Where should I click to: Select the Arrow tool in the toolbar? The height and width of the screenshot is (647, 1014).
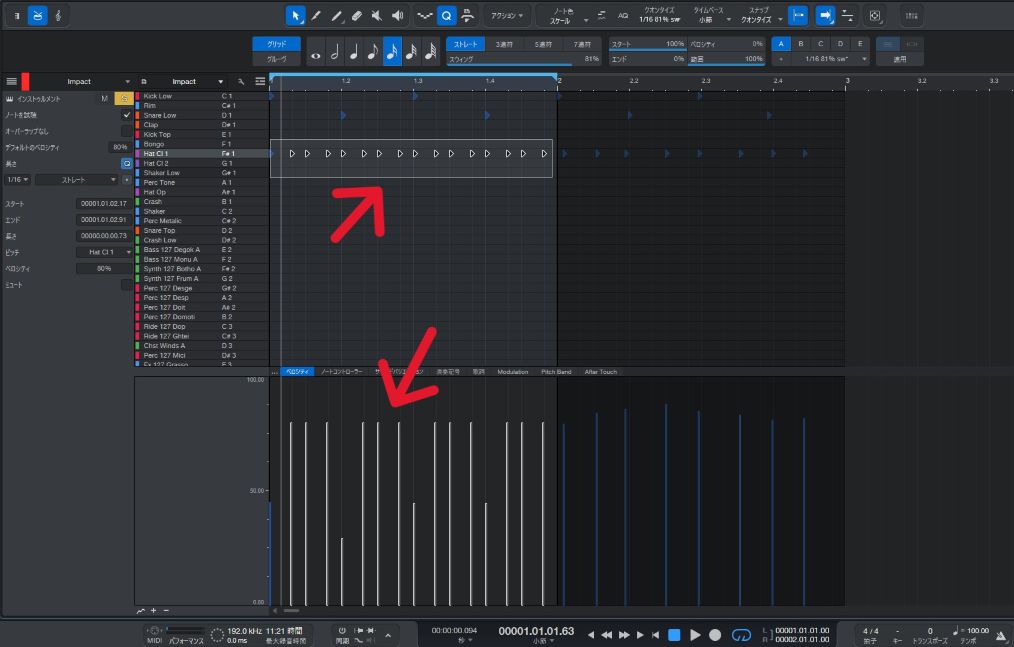click(295, 16)
